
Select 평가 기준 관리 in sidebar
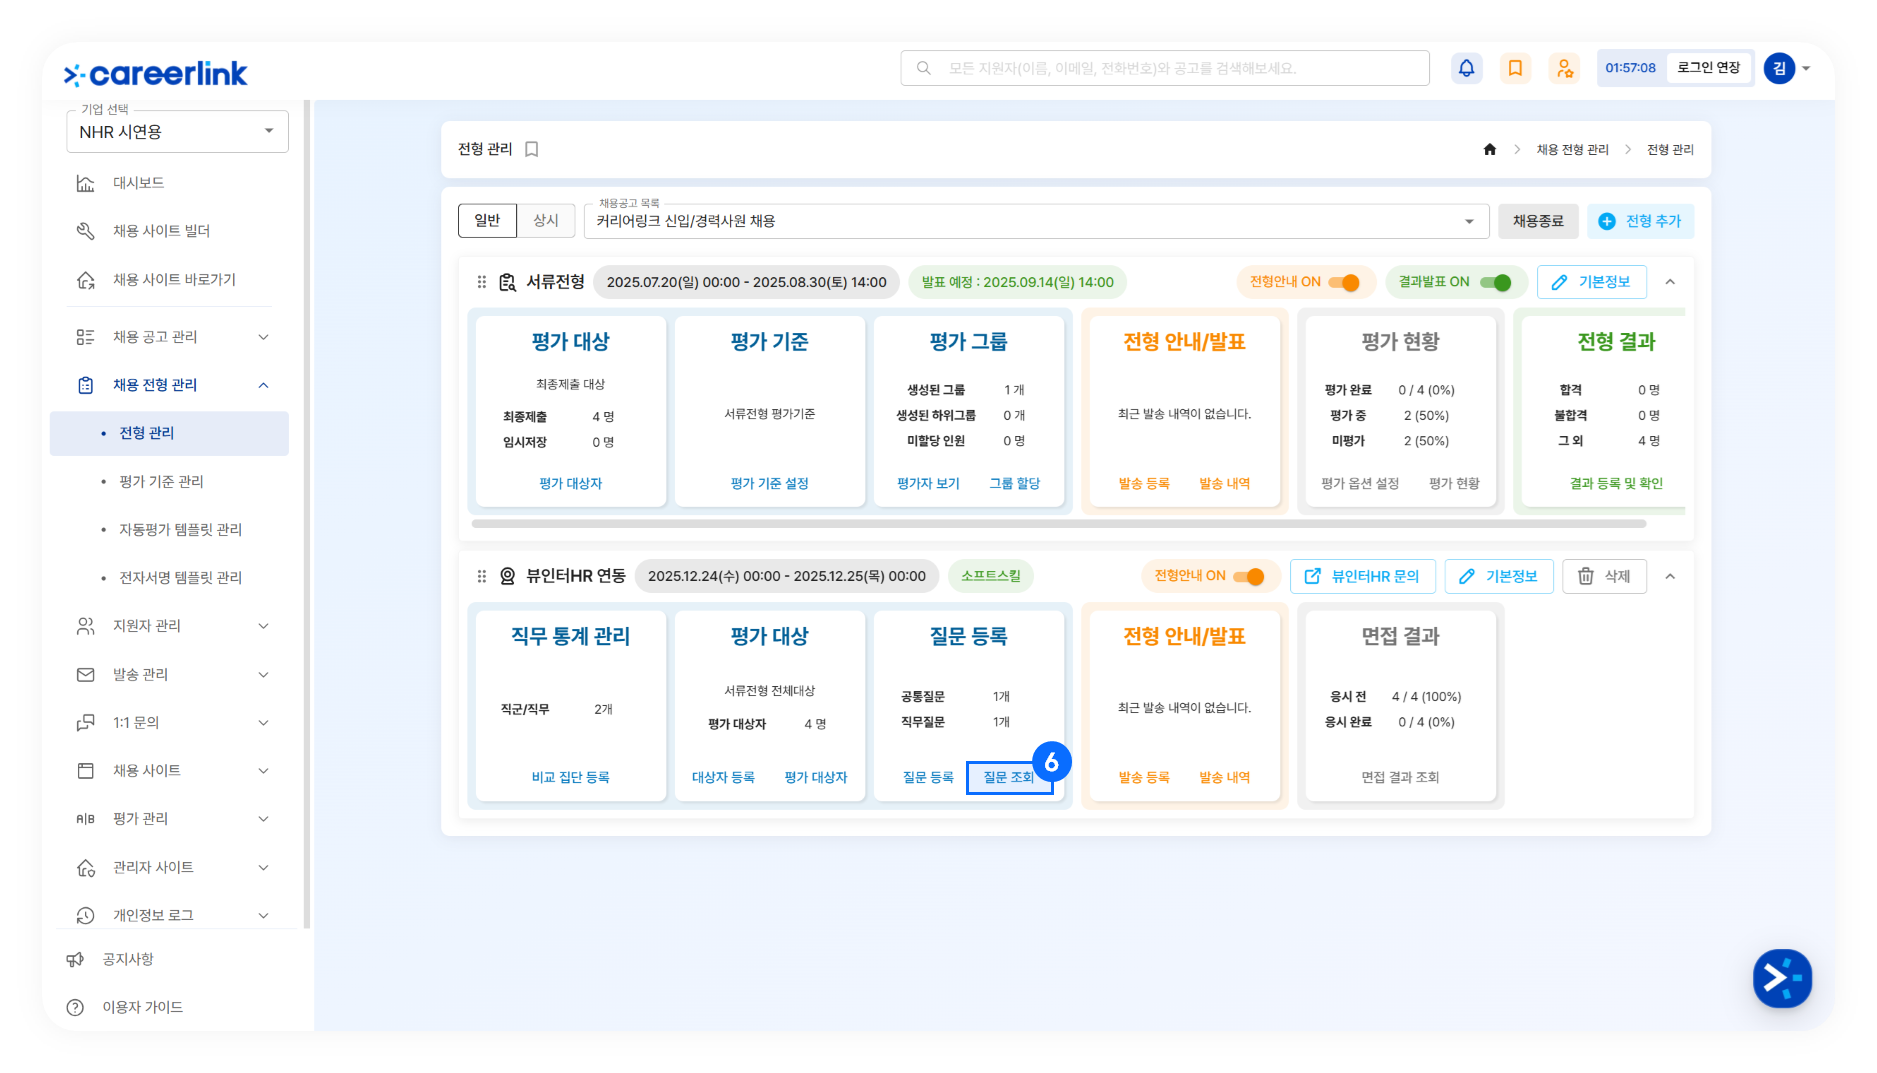161,482
